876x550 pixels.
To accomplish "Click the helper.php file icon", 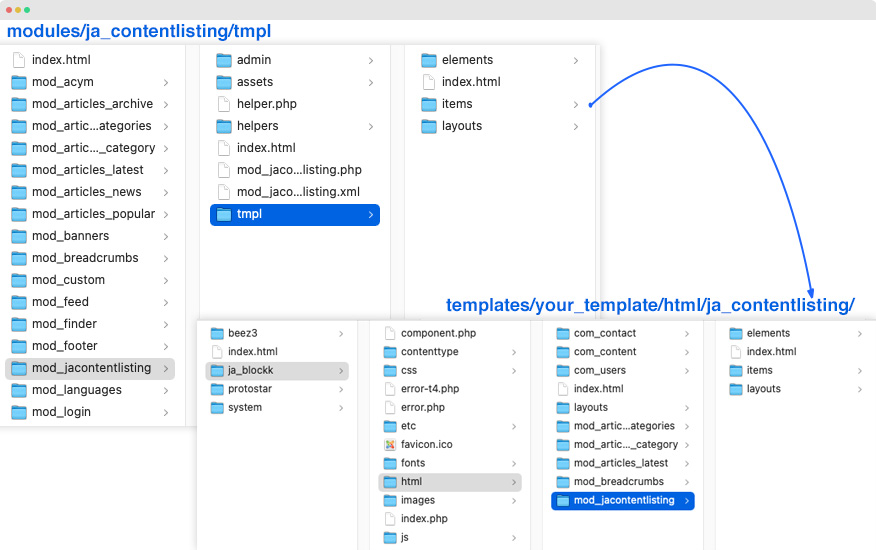I will [223, 104].
